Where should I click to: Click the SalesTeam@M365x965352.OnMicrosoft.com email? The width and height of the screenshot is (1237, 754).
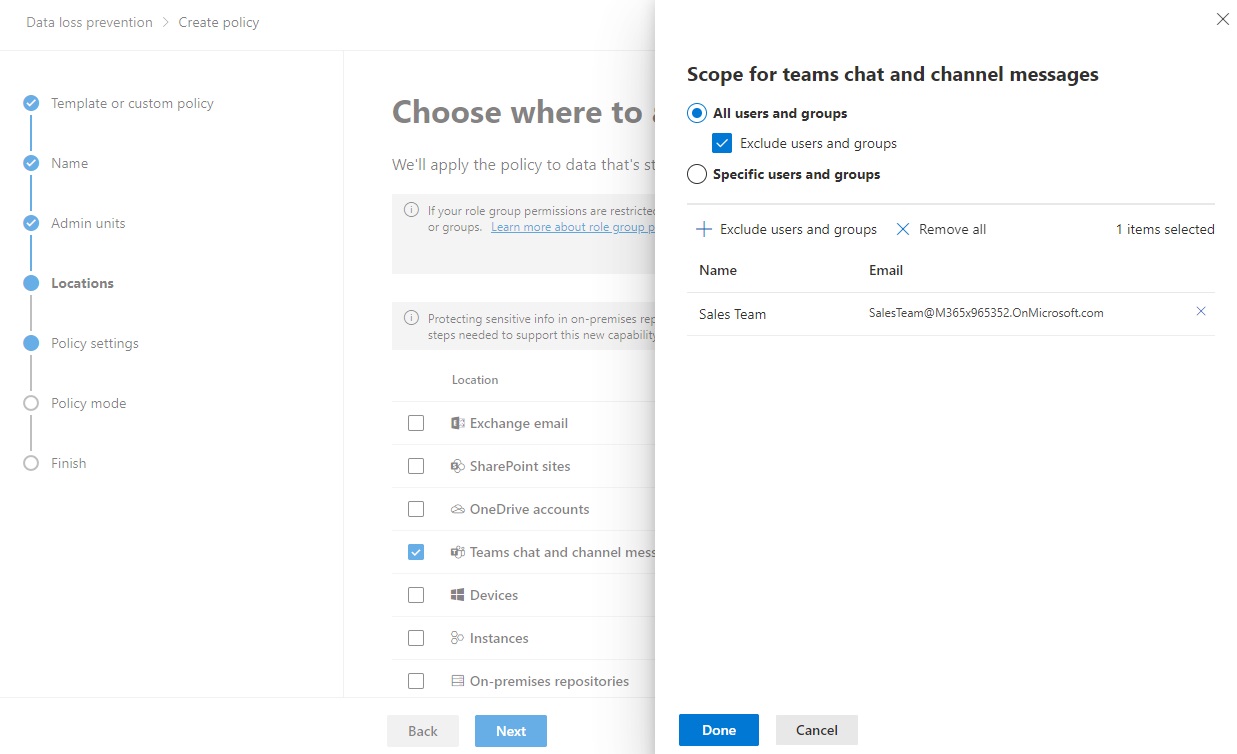coord(986,313)
